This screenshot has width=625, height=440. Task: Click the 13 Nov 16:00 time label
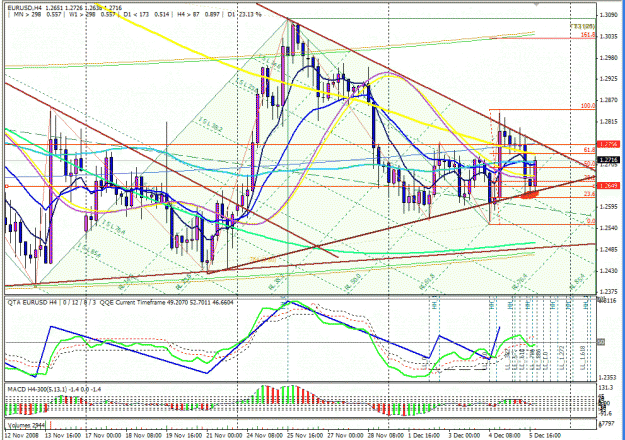click(63, 436)
